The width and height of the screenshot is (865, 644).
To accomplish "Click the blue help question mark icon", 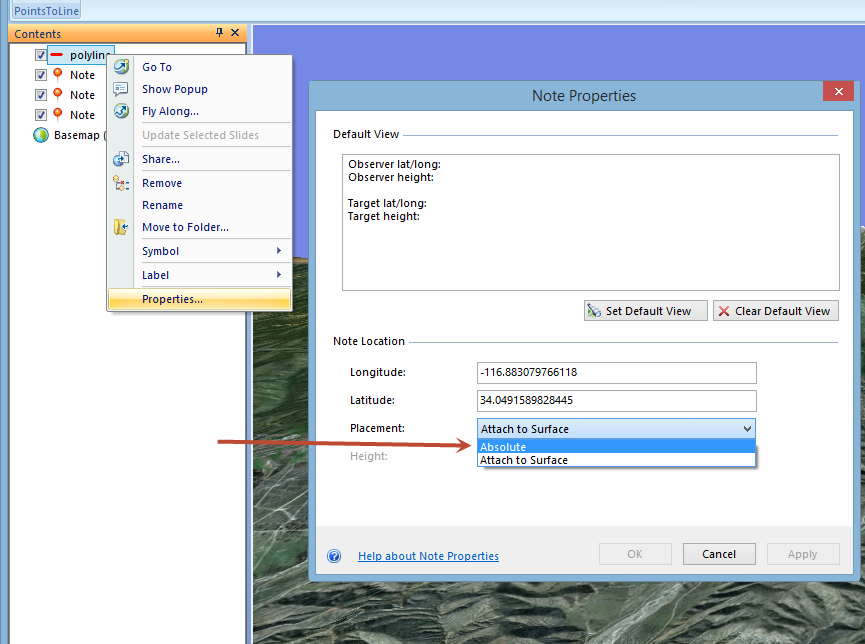I will pyautogui.click(x=334, y=556).
